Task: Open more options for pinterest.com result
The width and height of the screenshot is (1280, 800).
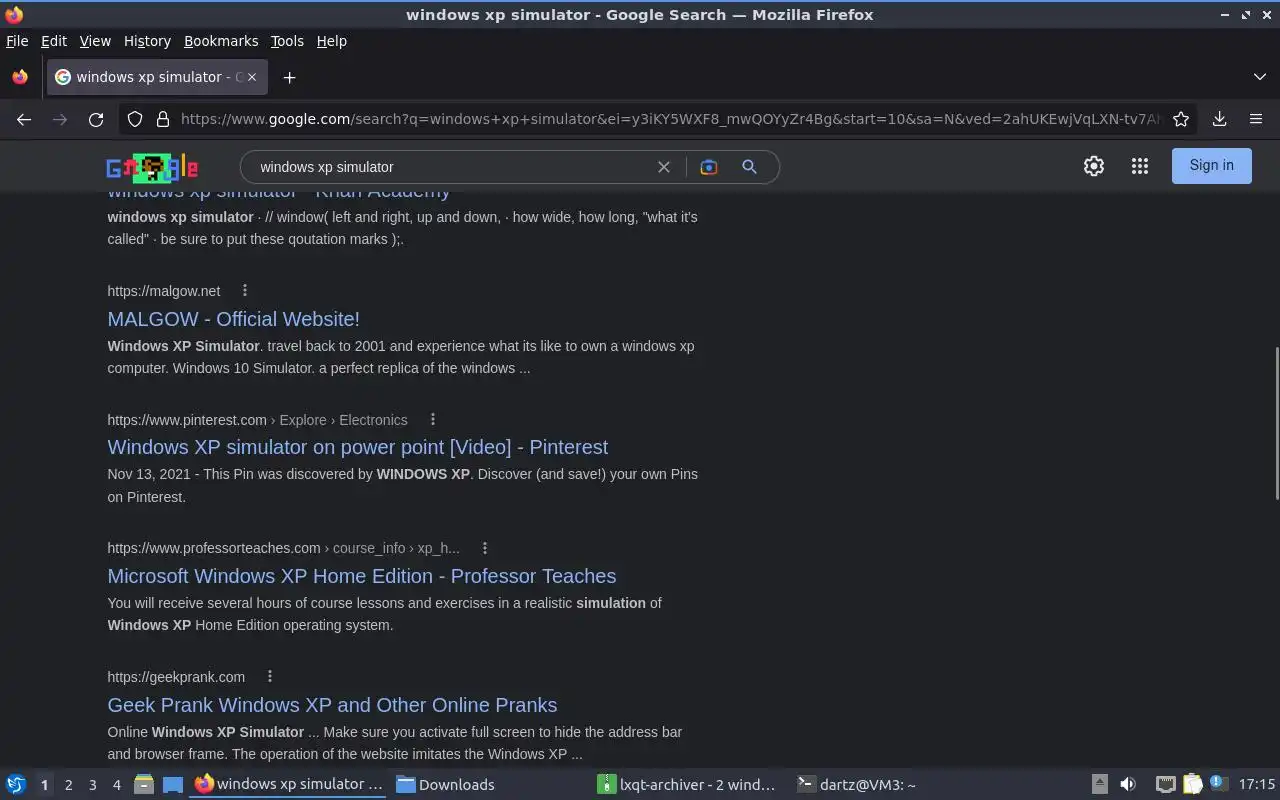Action: click(x=432, y=419)
